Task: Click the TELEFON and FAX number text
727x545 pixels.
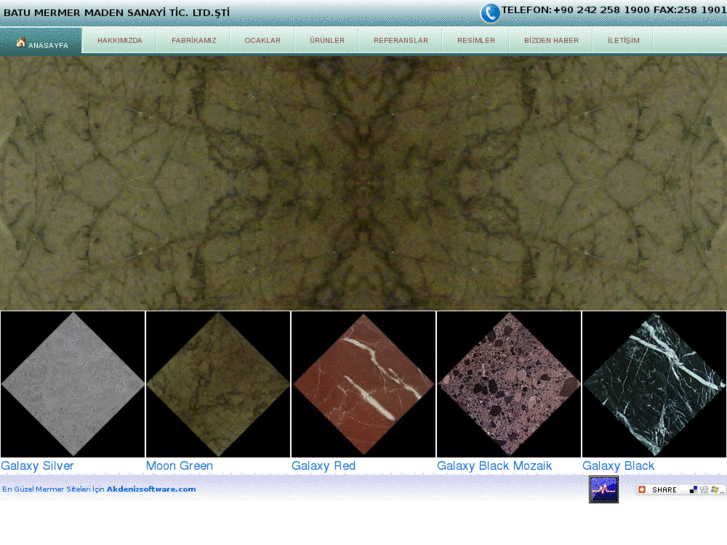Action: [x=614, y=10]
